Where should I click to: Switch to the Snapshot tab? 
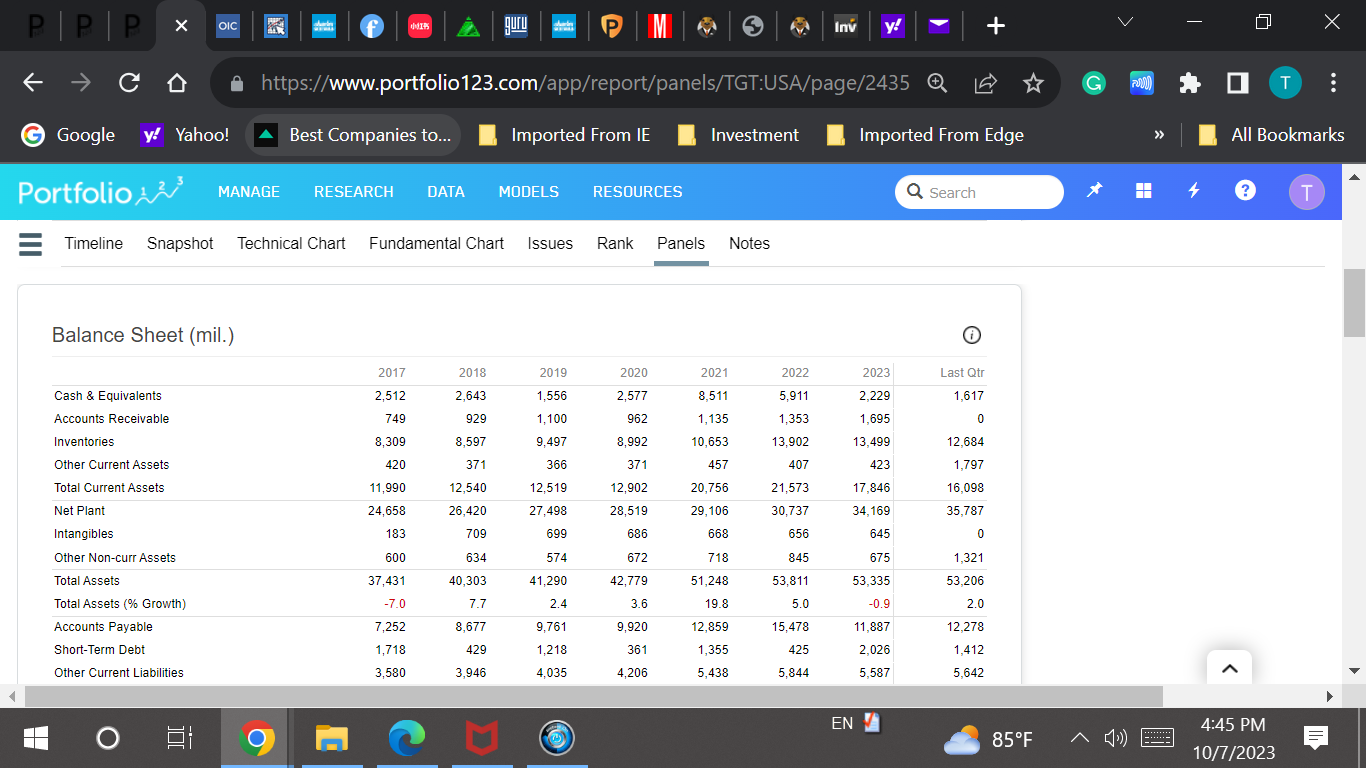[x=180, y=244]
